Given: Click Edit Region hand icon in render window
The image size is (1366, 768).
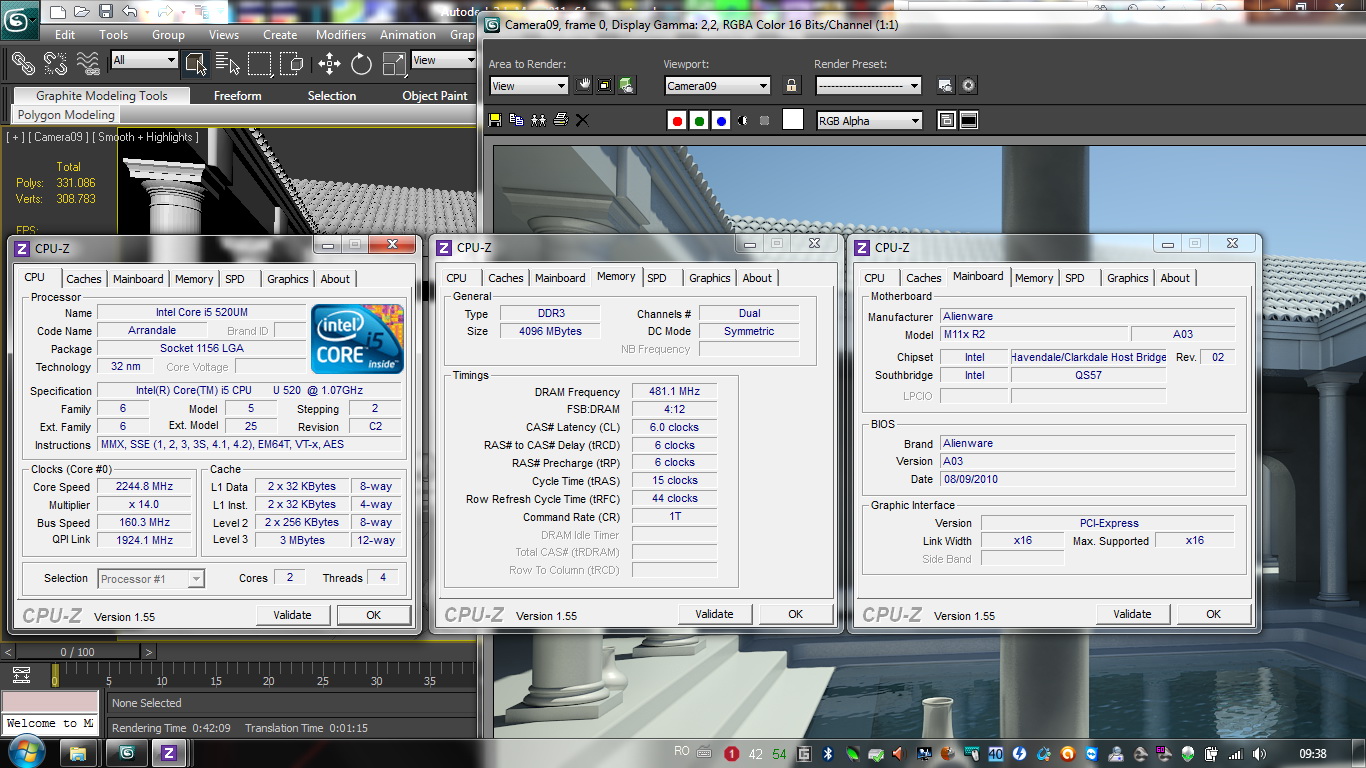Looking at the screenshot, I should click(583, 86).
